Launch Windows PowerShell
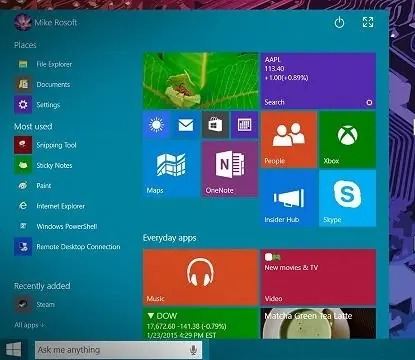 [x=56, y=226]
